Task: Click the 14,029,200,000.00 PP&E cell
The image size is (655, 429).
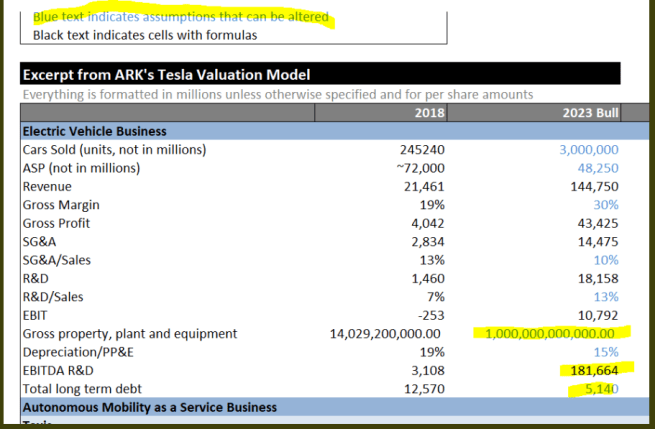Action: pyautogui.click(x=385, y=333)
